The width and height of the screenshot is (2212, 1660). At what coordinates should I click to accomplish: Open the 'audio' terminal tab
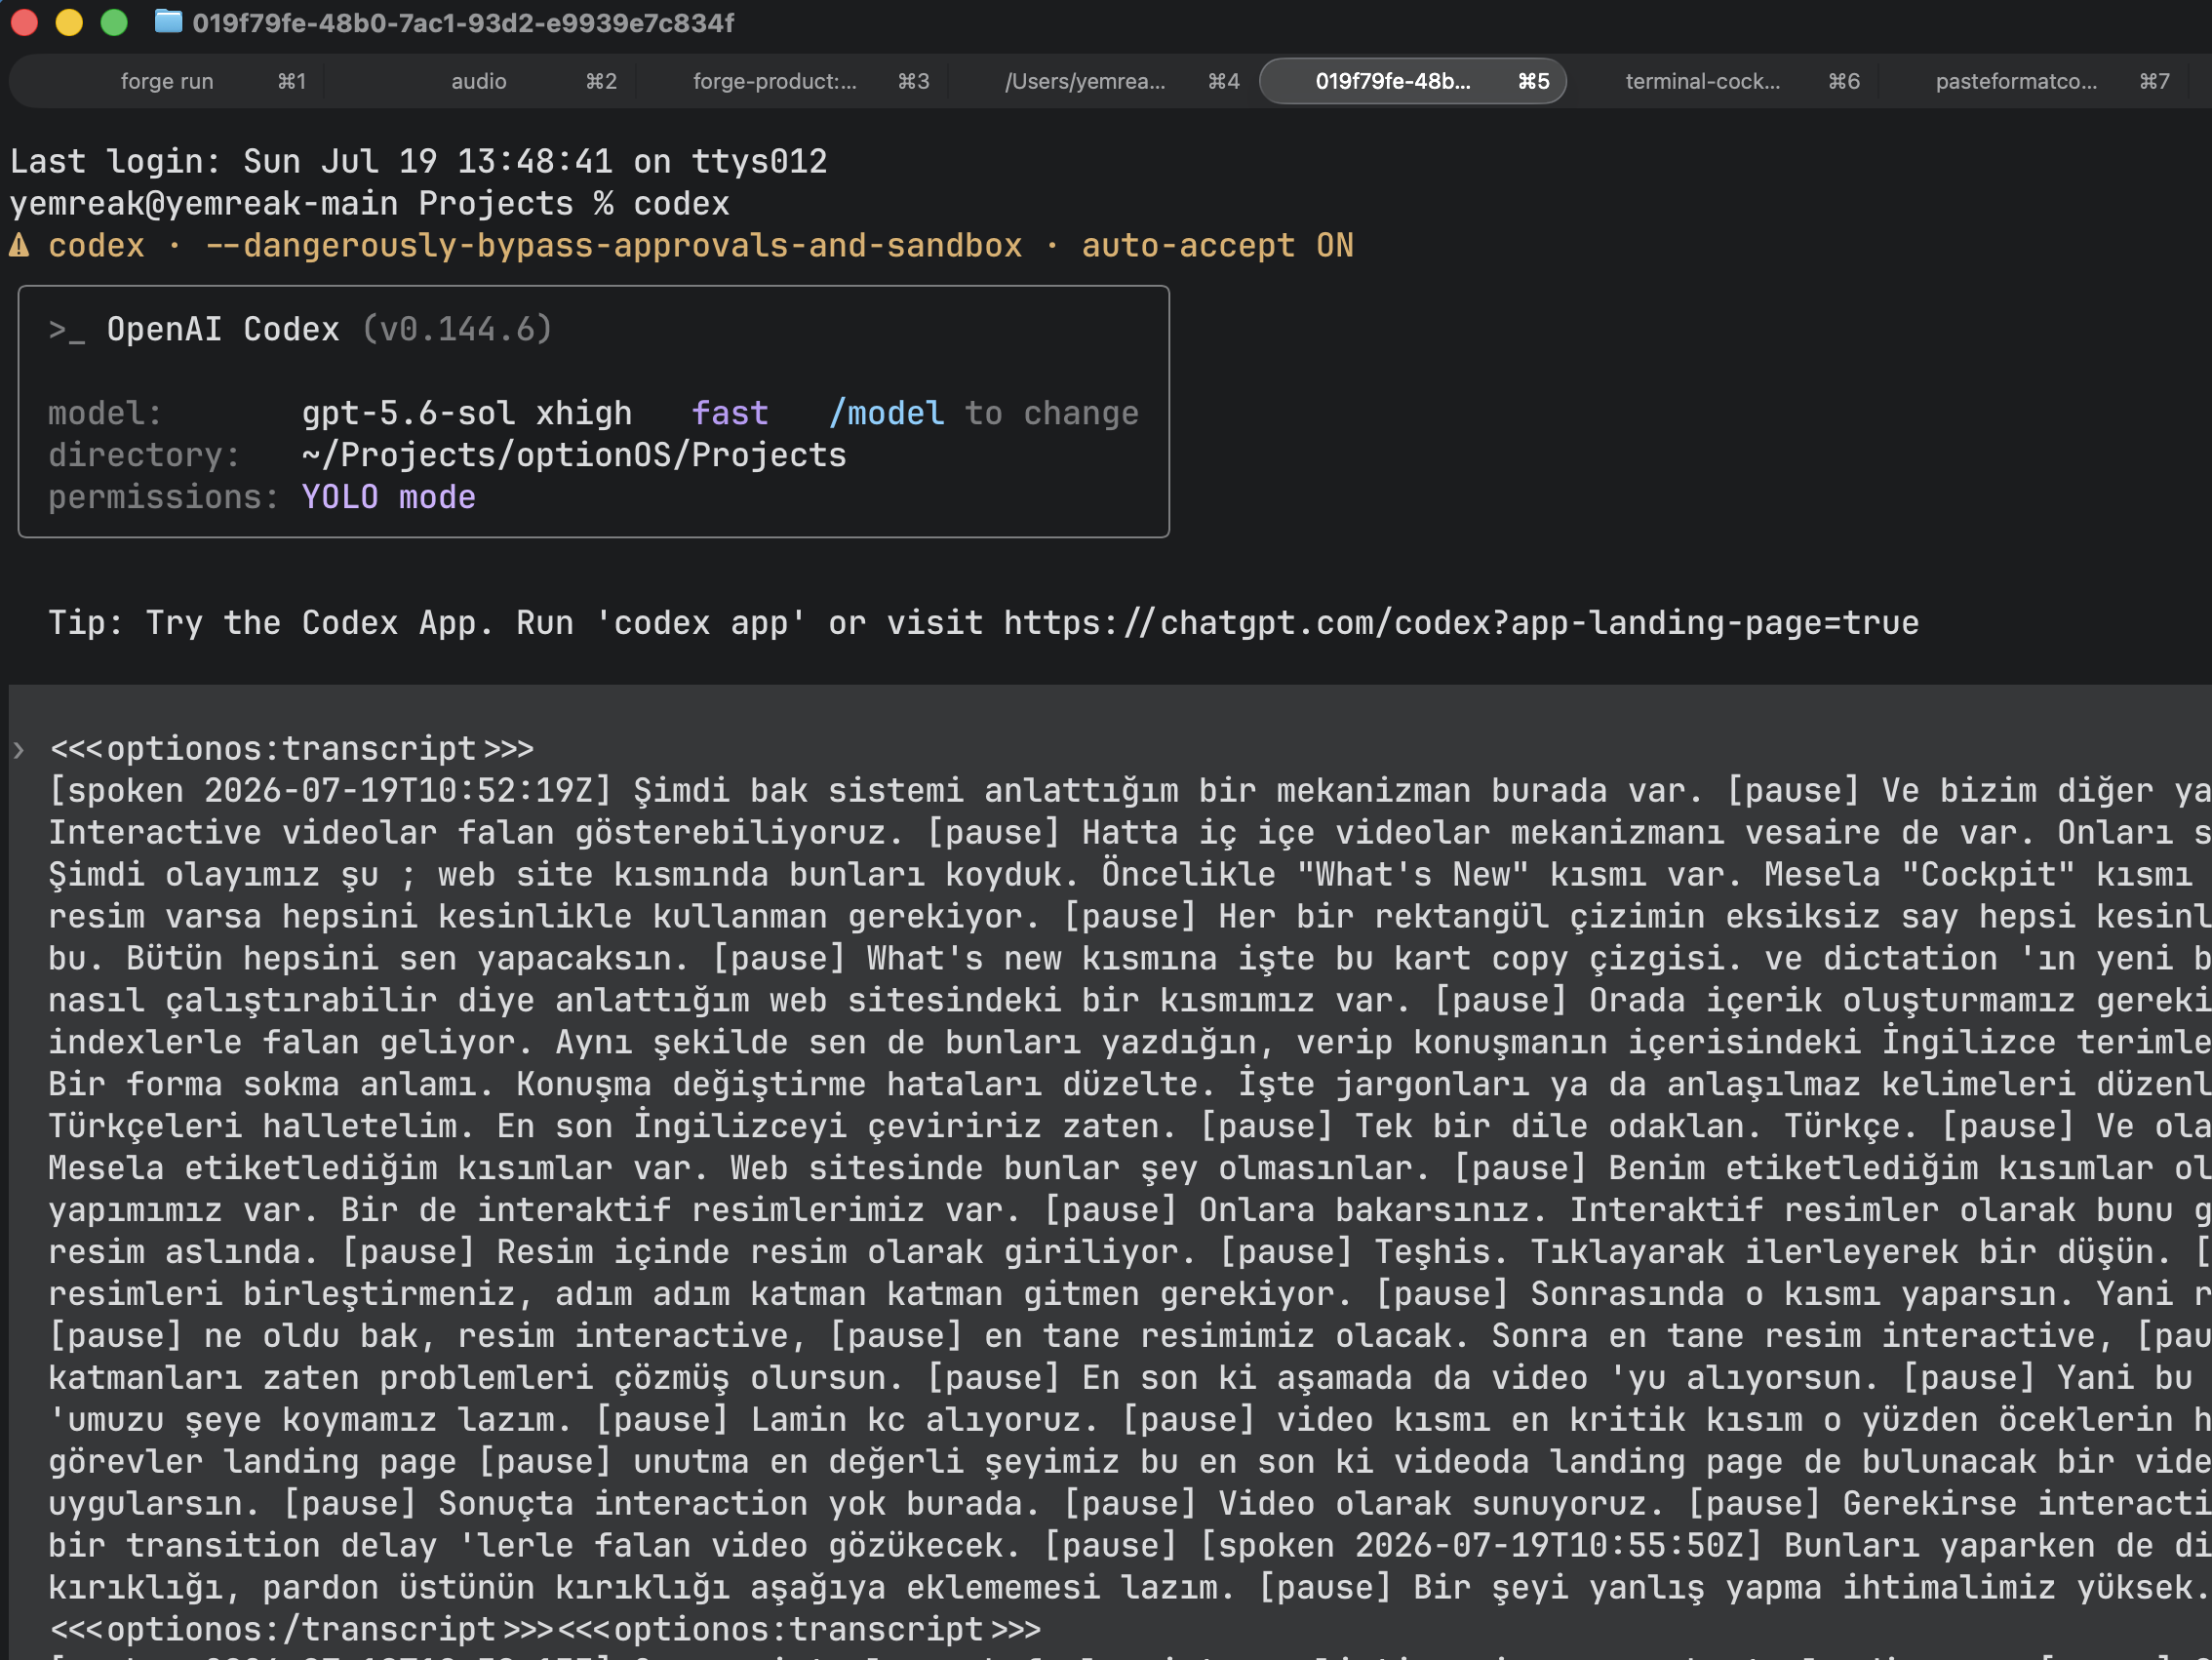tap(479, 81)
